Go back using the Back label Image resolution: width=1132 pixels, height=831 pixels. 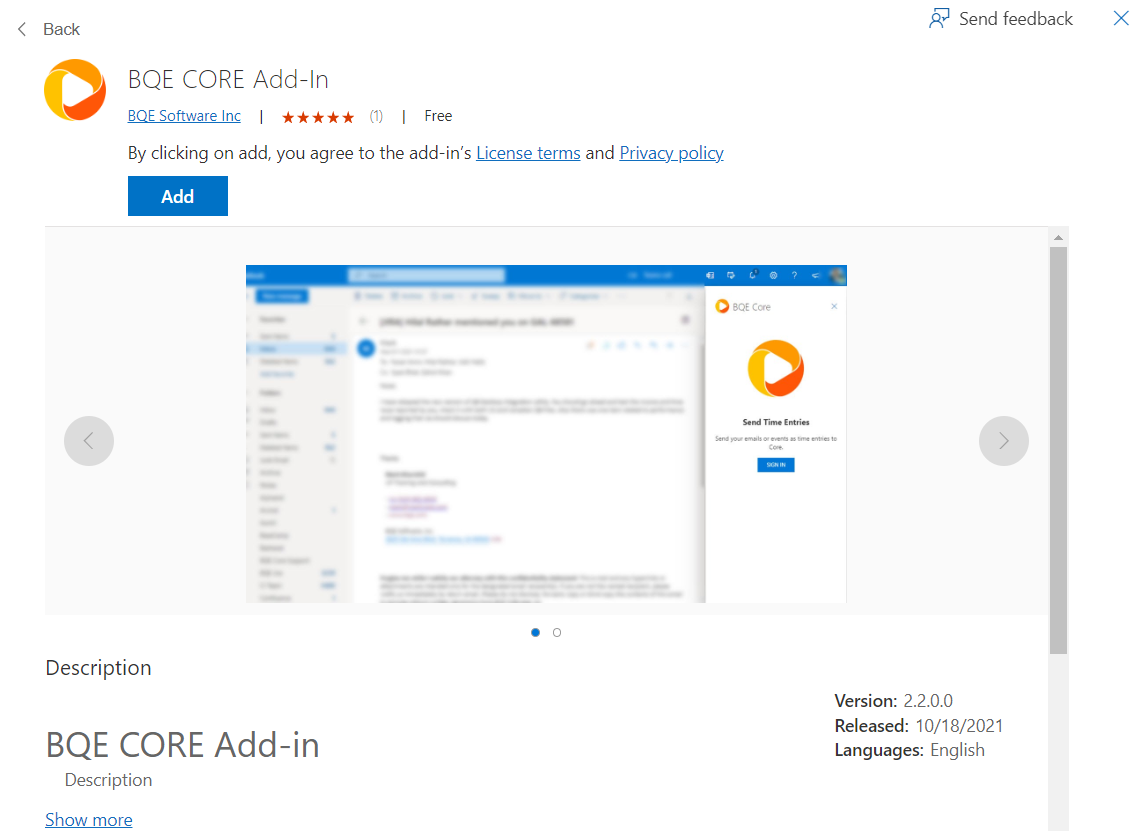pyautogui.click(x=61, y=29)
